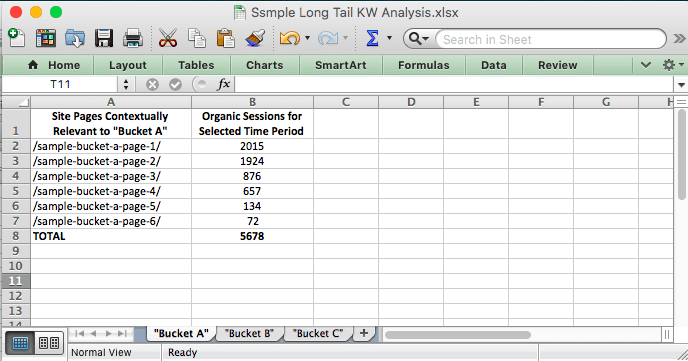Viewport: 688px width, 361px height.
Task: Open the Layout ribbon tab
Action: click(x=128, y=65)
